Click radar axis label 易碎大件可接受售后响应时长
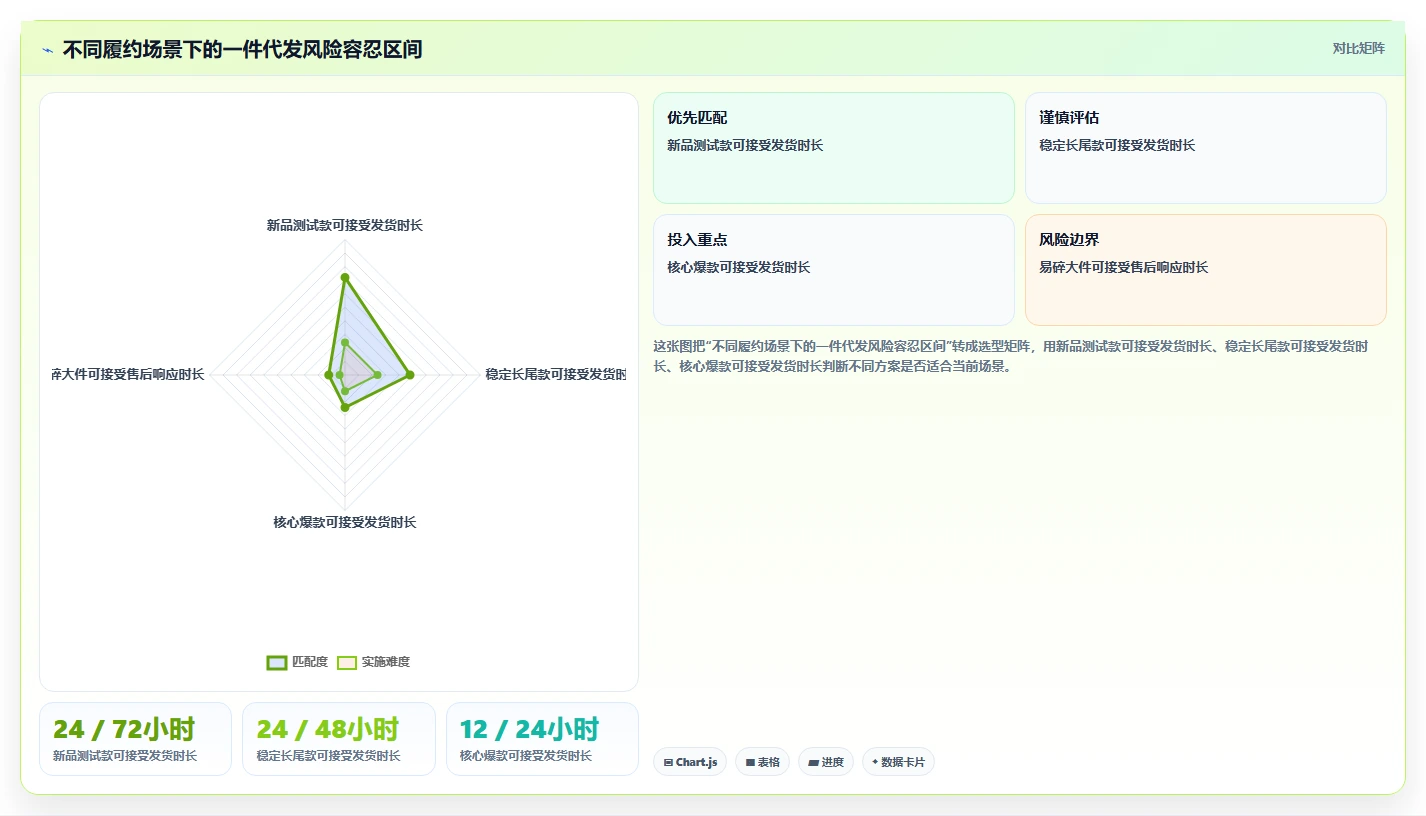This screenshot has height=816, width=1426. click(x=128, y=374)
